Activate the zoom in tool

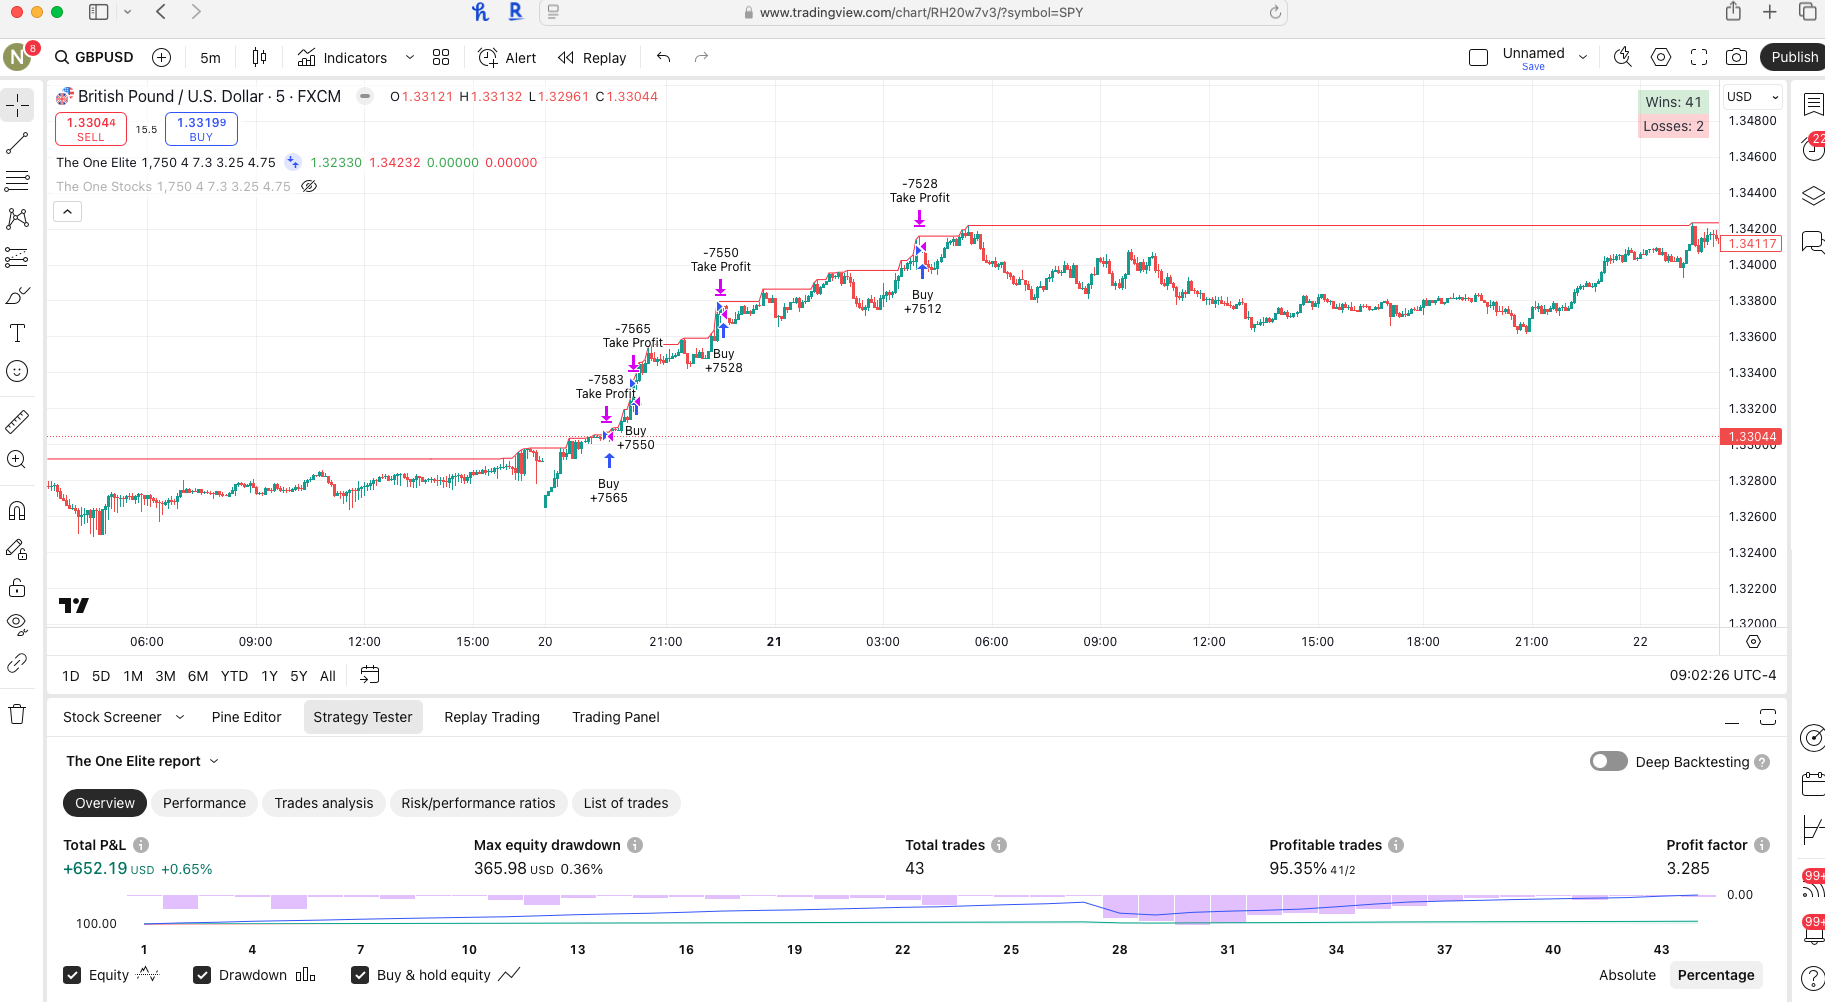tap(17, 460)
